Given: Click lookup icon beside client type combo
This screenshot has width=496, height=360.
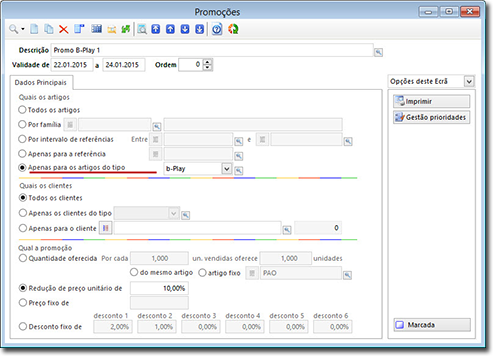Looking at the screenshot, I should pos(186,215).
